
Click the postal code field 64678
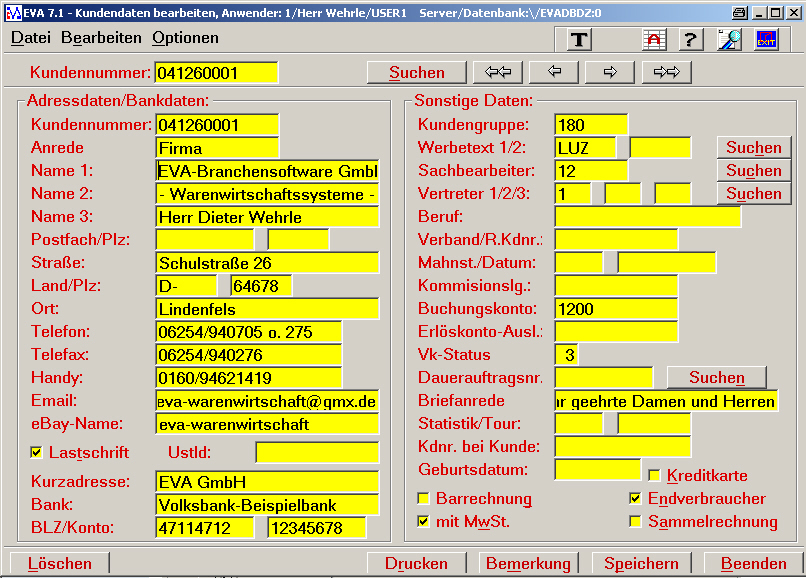pyautogui.click(x=261, y=286)
